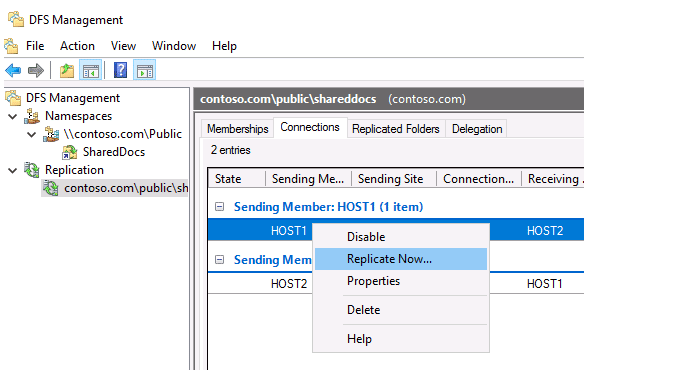Toggle the Show/Hide Console Tree icon
Image resolution: width=679 pixels, height=377 pixels.
91,70
